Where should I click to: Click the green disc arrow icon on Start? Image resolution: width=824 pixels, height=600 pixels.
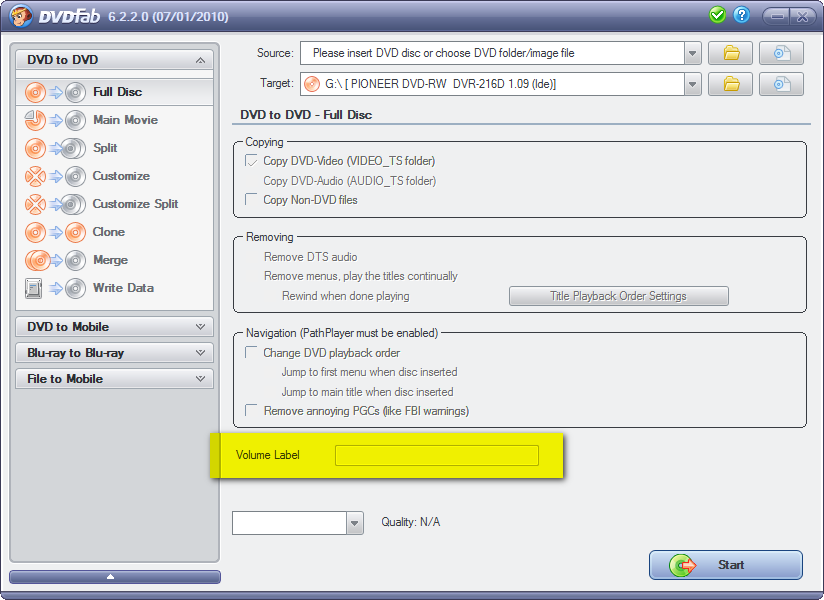pyautogui.click(x=682, y=565)
